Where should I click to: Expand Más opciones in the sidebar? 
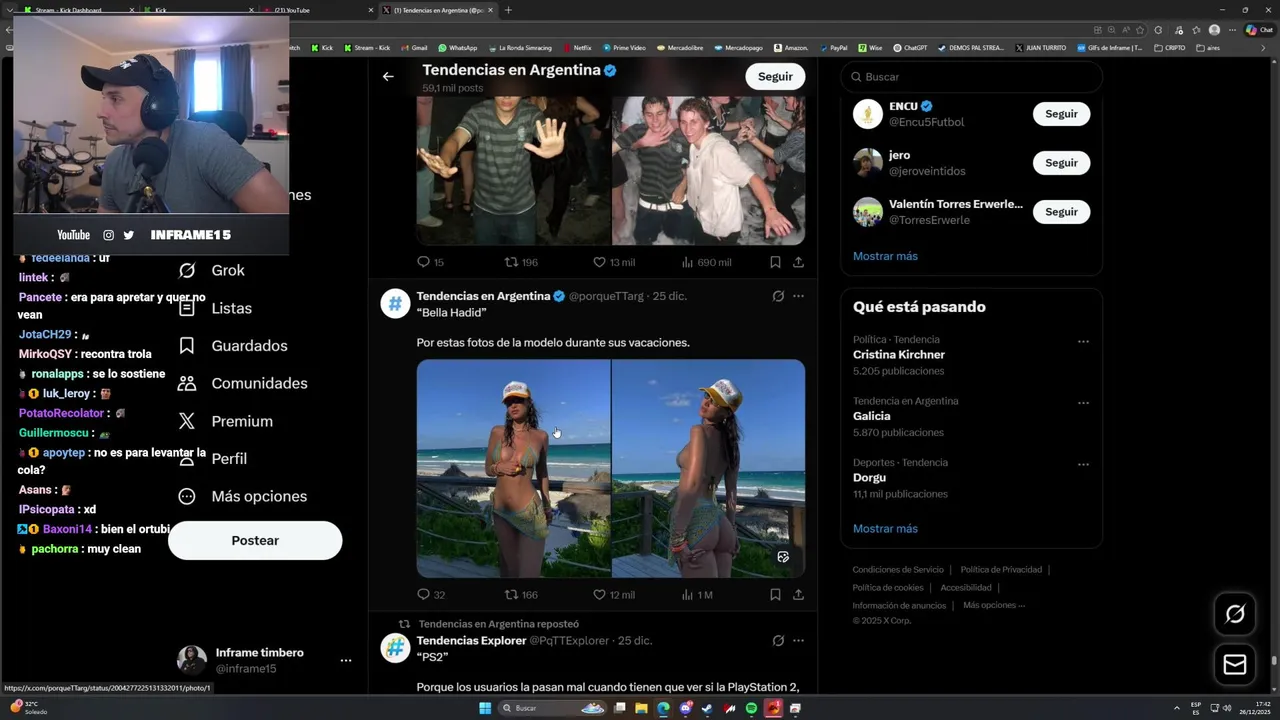pos(242,496)
